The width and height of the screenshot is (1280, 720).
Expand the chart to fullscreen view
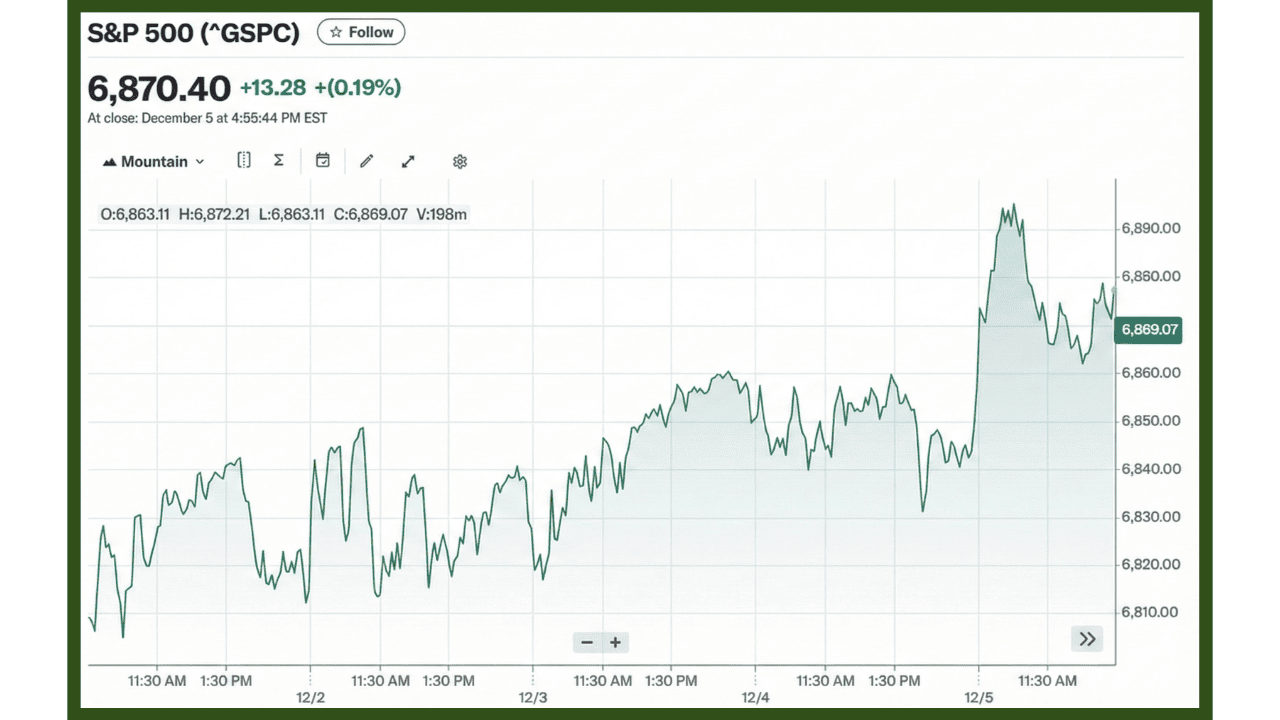point(407,160)
